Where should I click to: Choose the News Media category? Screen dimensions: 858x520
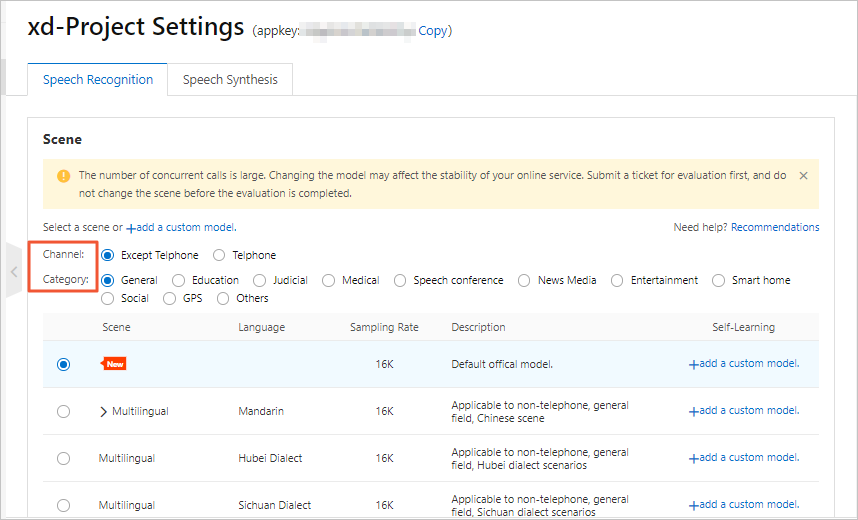pos(524,280)
